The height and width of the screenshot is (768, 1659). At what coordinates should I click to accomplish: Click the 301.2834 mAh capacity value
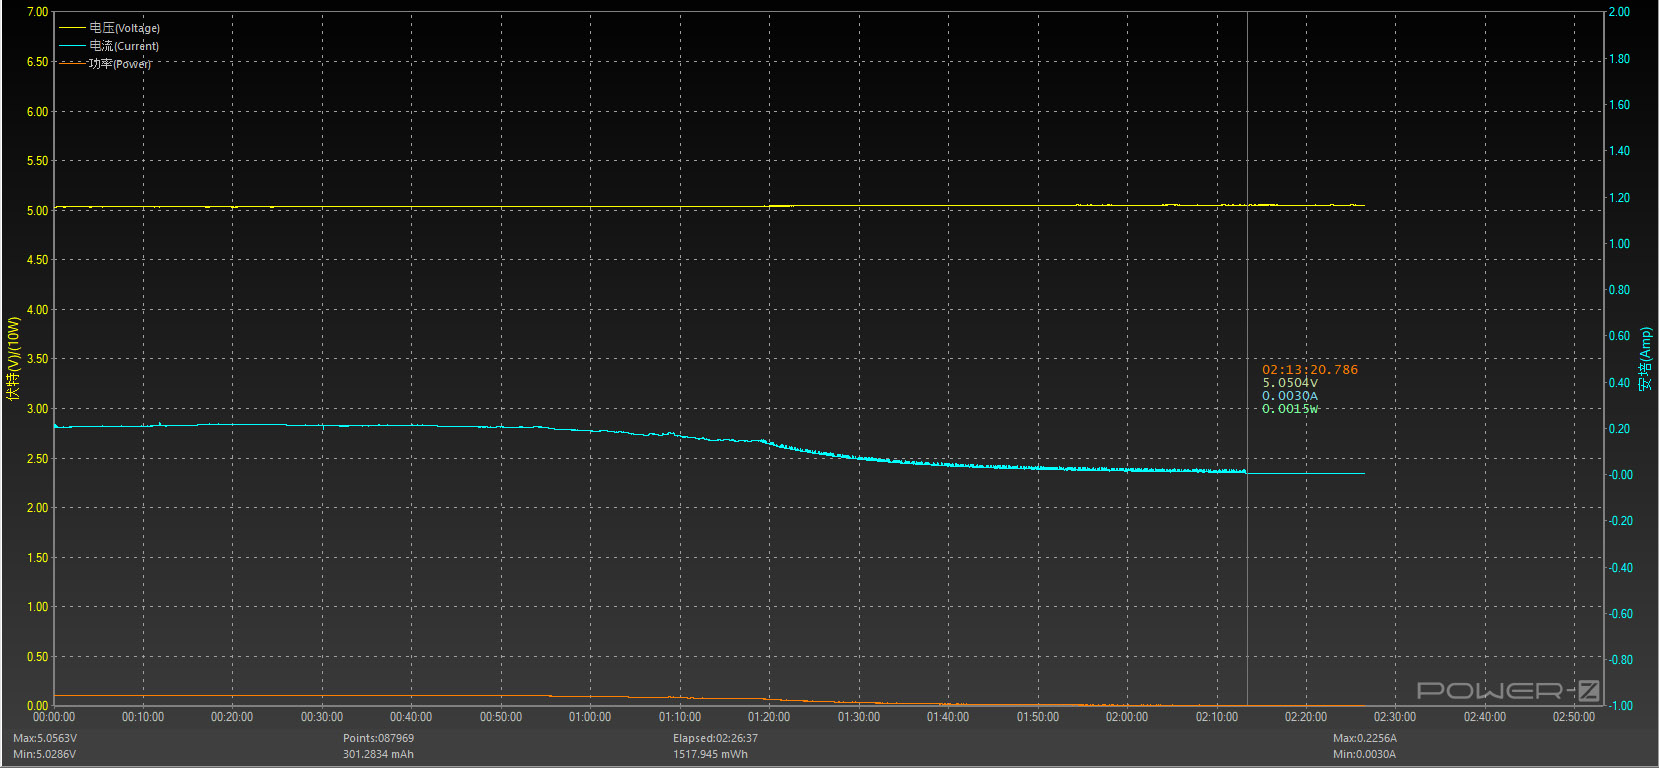[x=378, y=754]
